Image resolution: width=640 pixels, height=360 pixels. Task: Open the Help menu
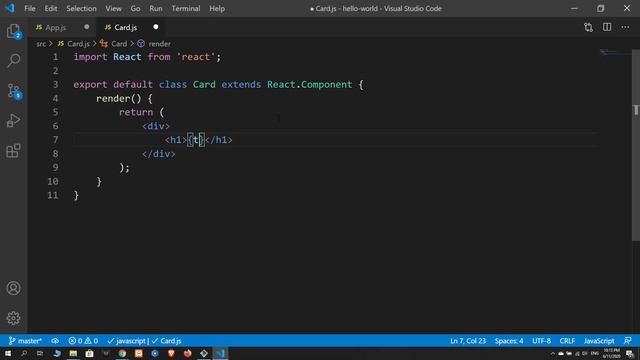(x=217, y=8)
